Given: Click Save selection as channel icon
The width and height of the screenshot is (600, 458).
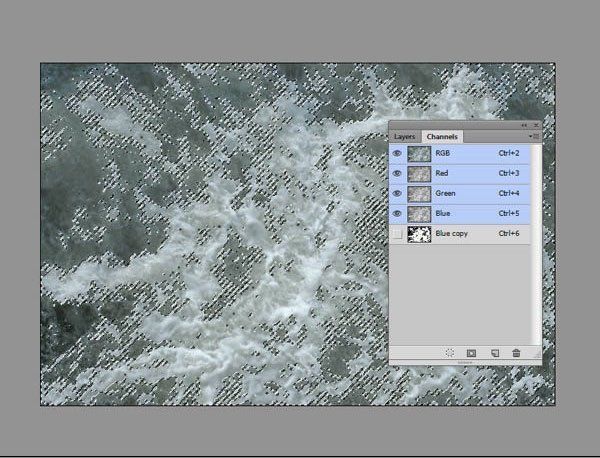Looking at the screenshot, I should click(x=471, y=353).
